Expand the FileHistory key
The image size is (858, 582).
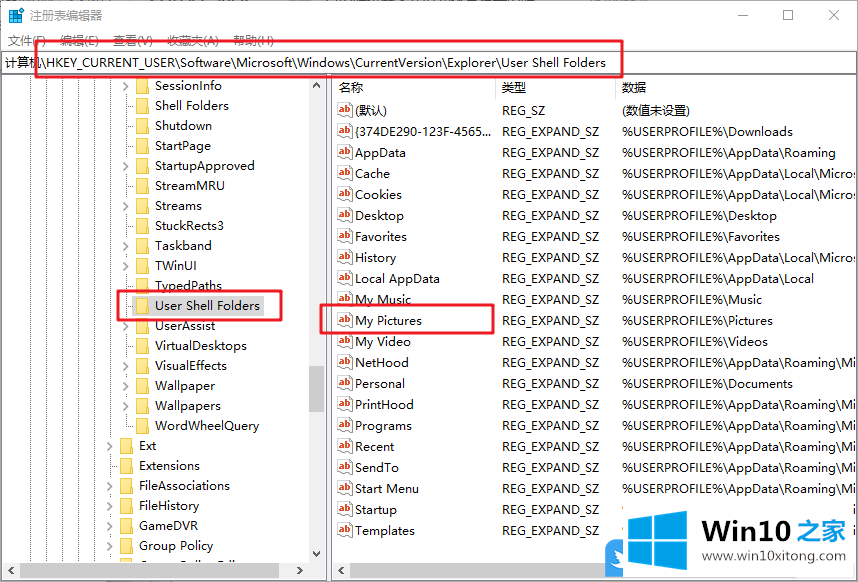pyautogui.click(x=109, y=506)
